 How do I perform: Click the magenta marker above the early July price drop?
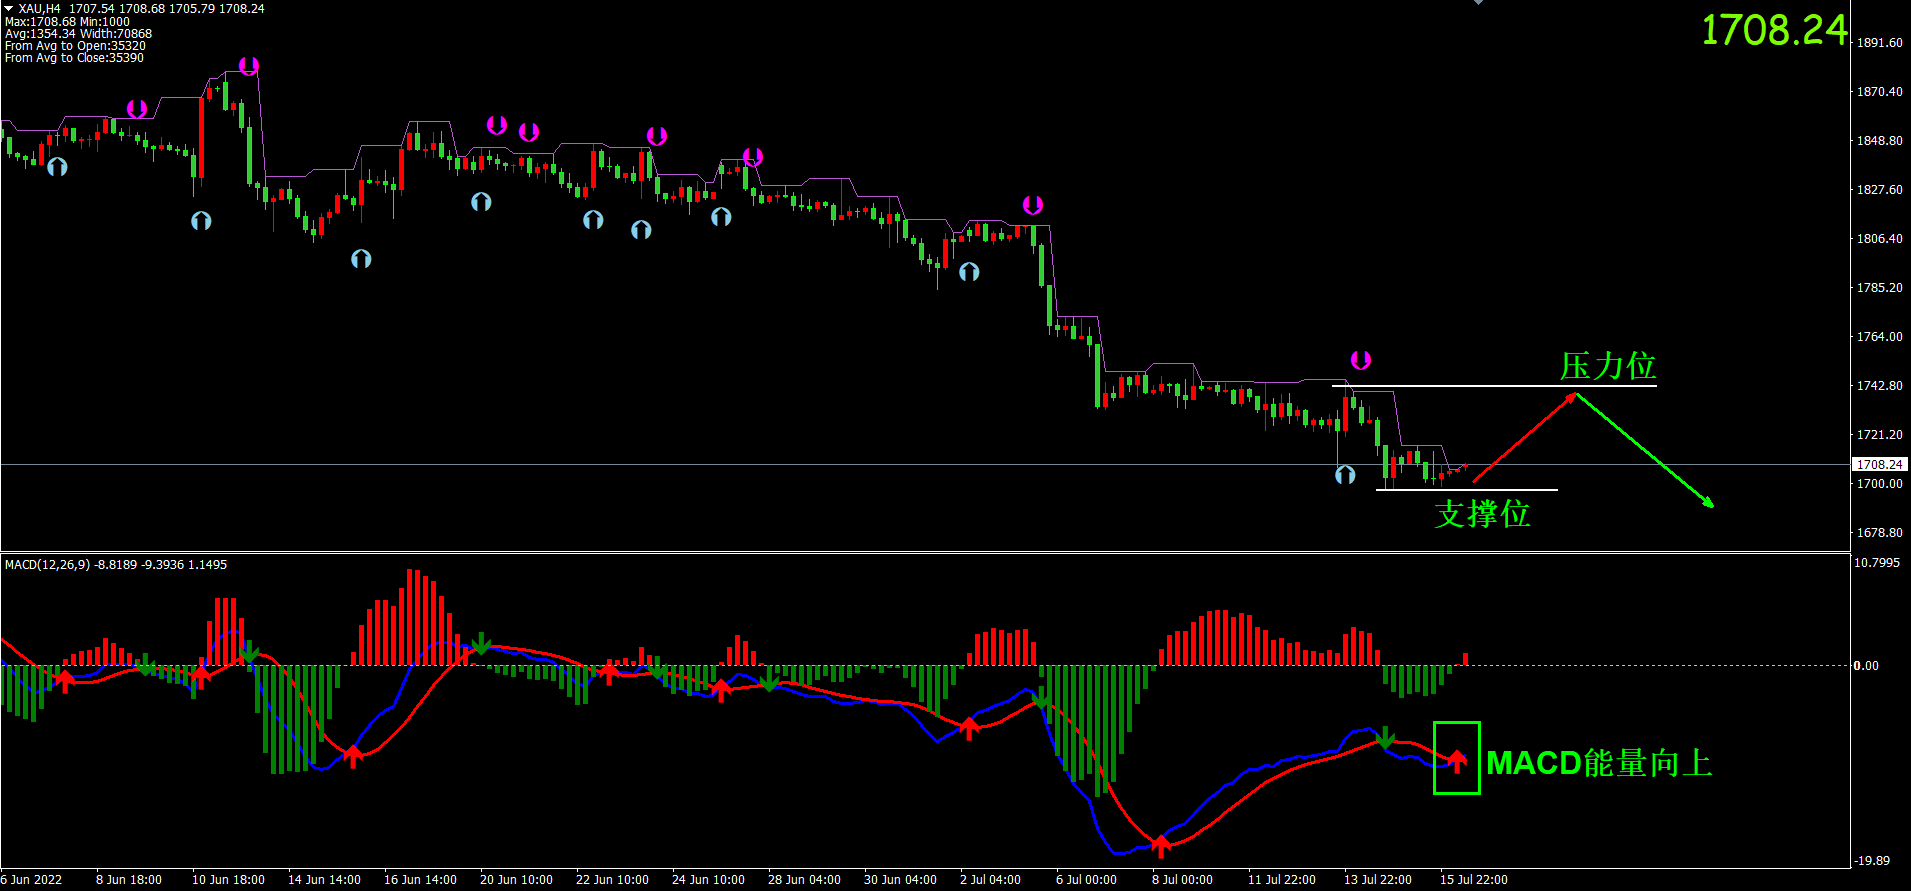pyautogui.click(x=1033, y=205)
